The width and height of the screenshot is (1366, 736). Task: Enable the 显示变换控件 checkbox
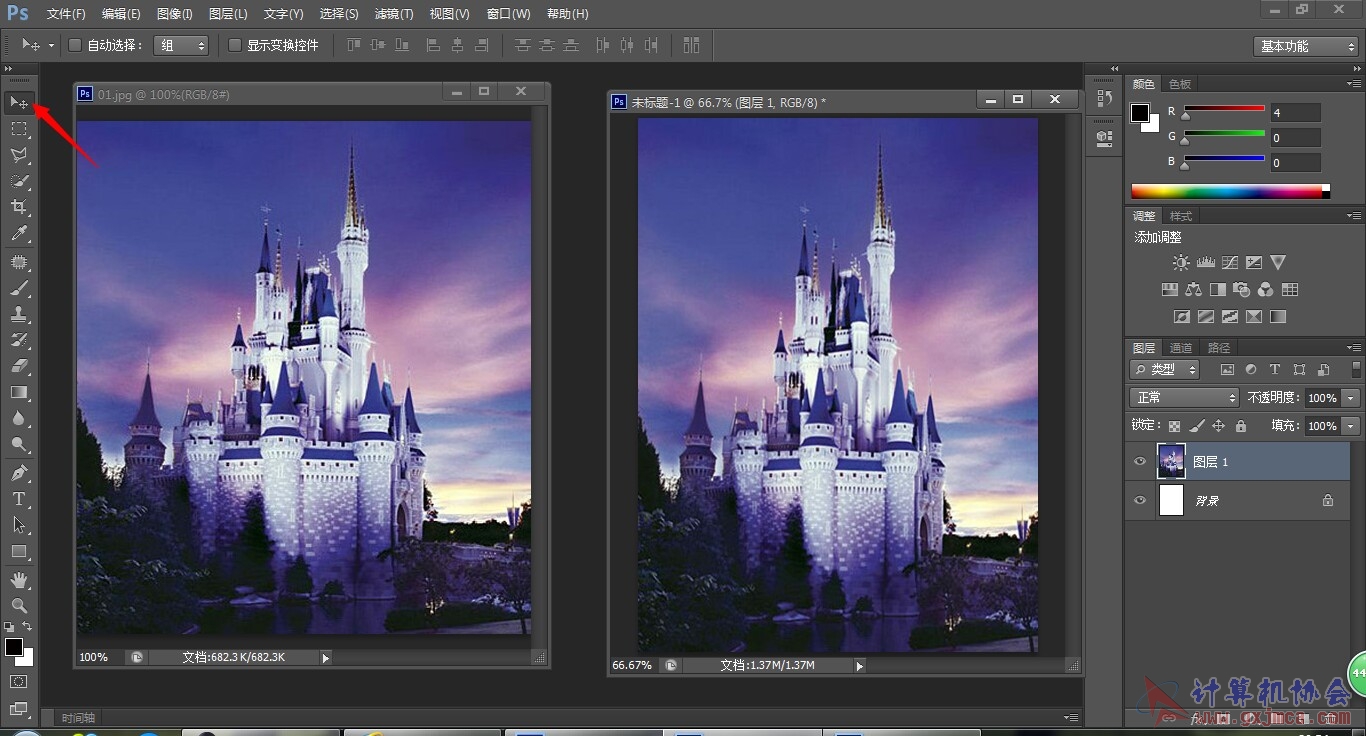(x=235, y=45)
